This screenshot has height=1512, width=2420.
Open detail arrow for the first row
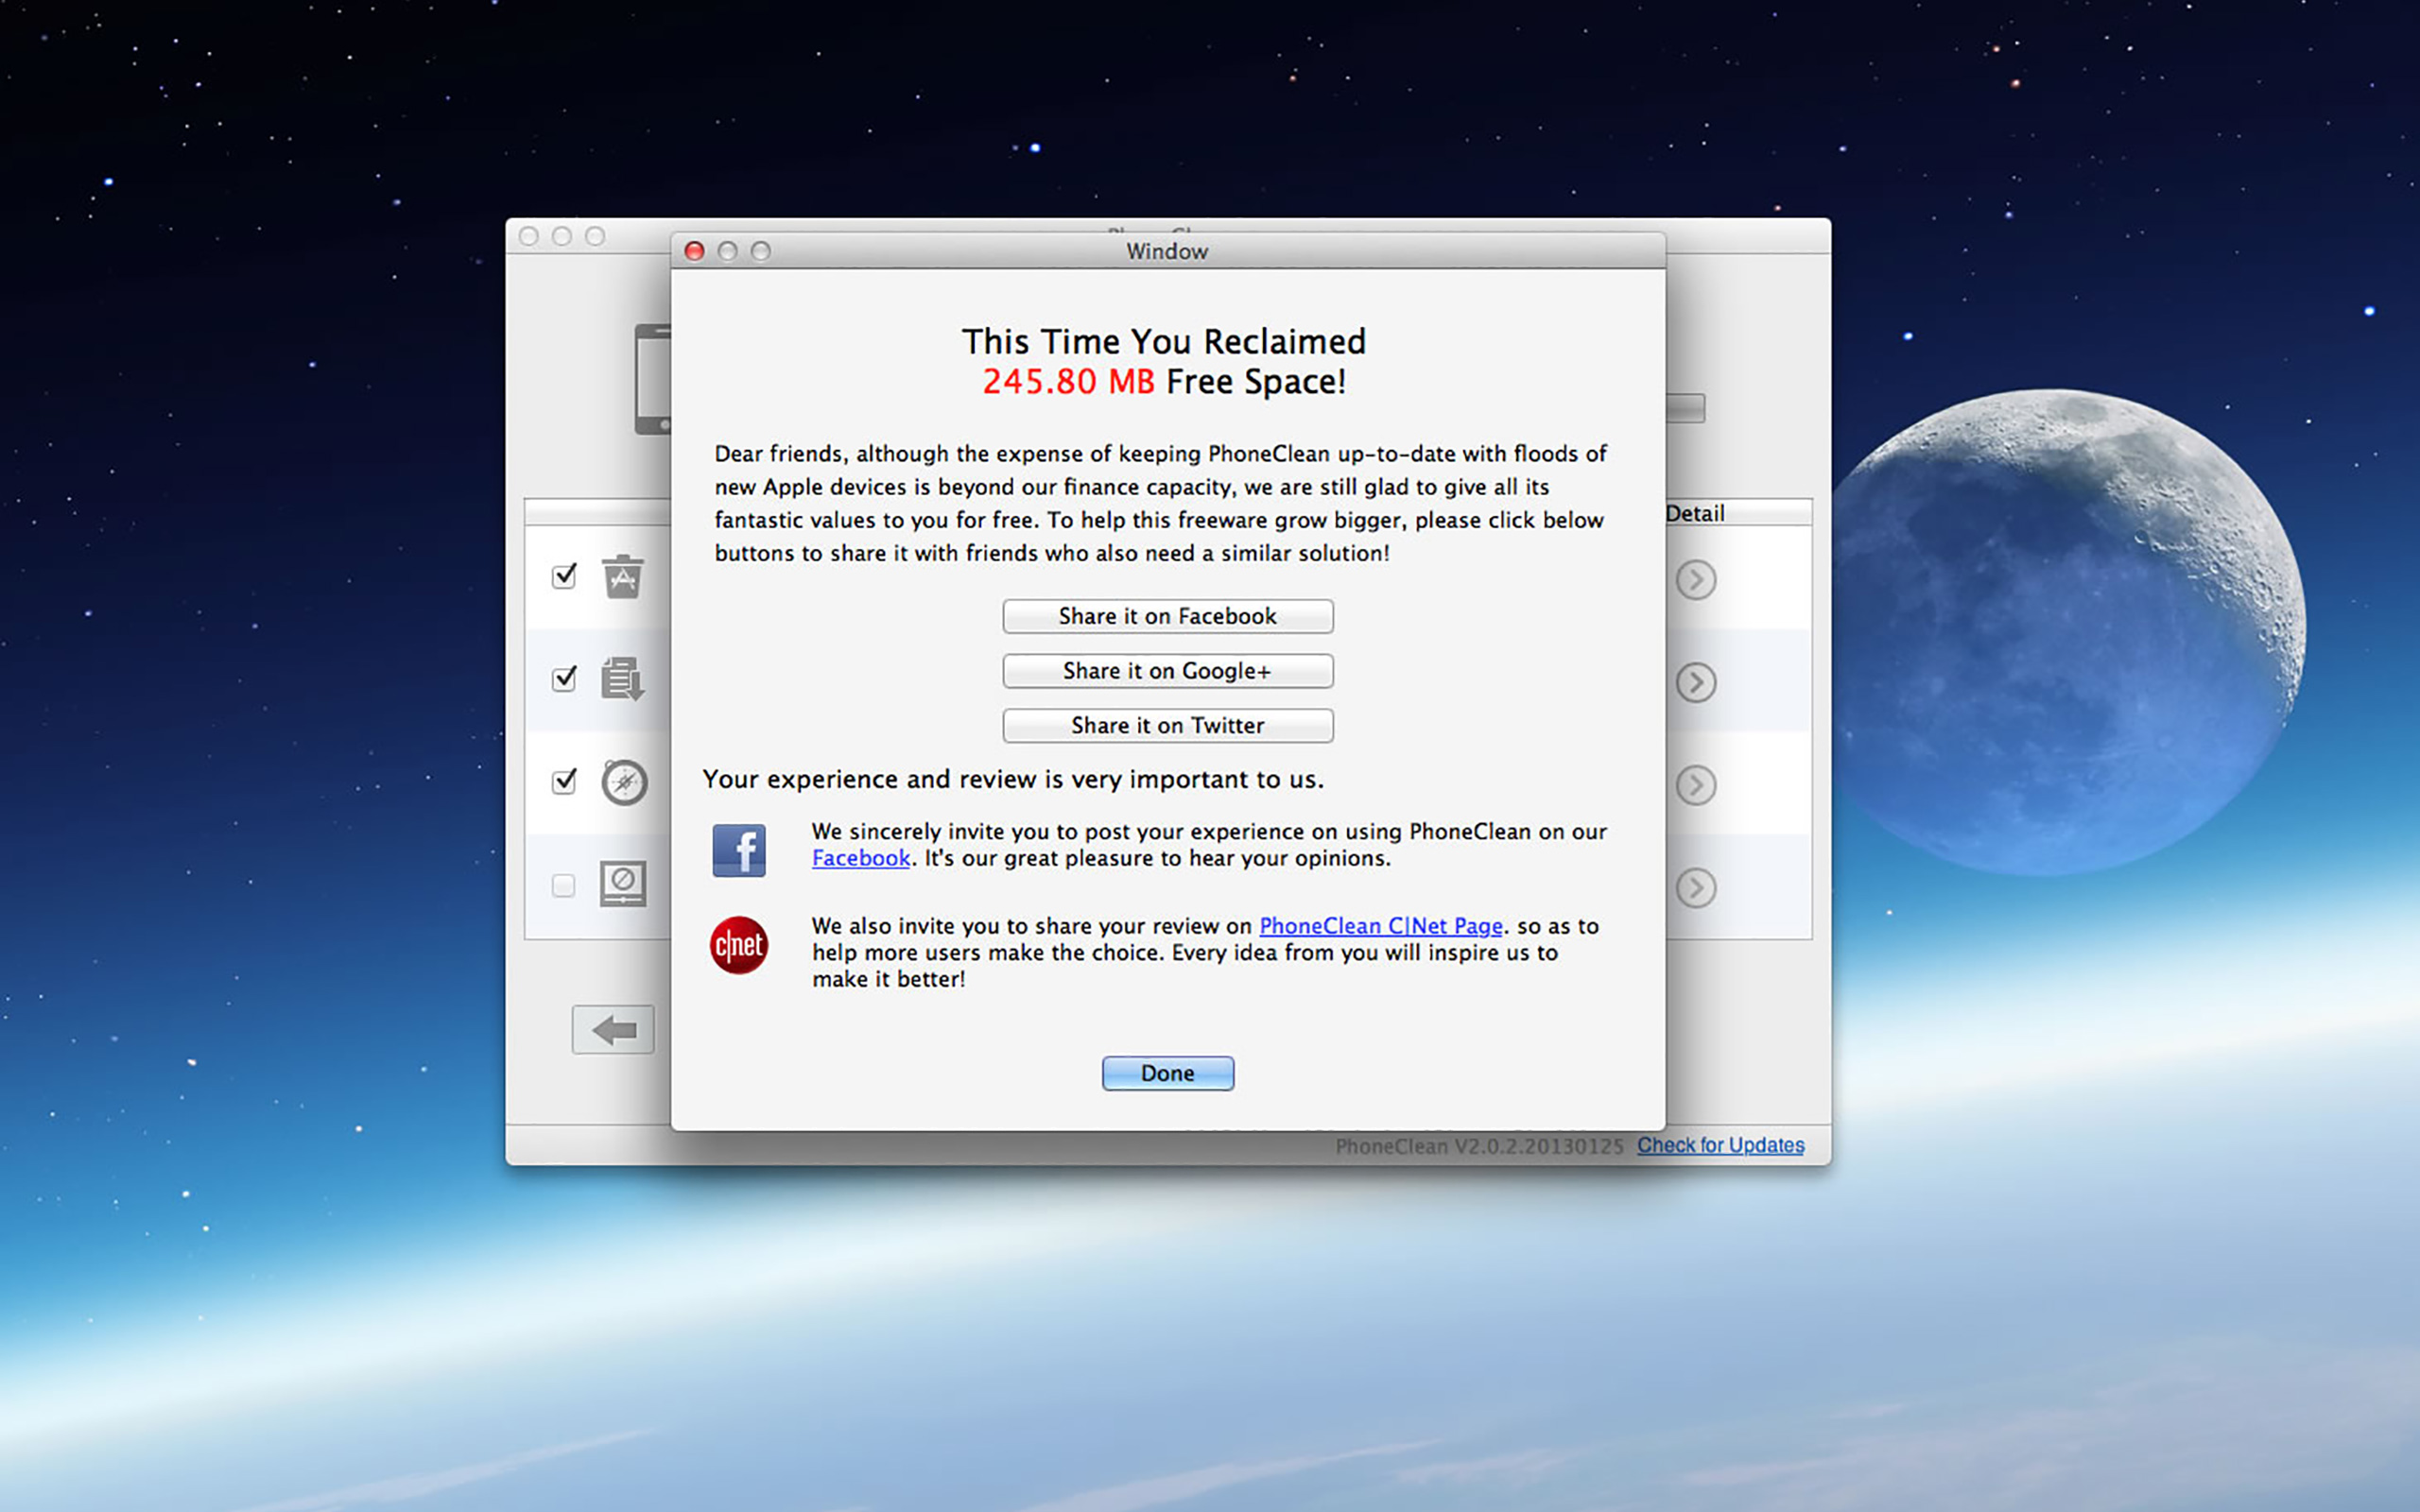click(1696, 580)
